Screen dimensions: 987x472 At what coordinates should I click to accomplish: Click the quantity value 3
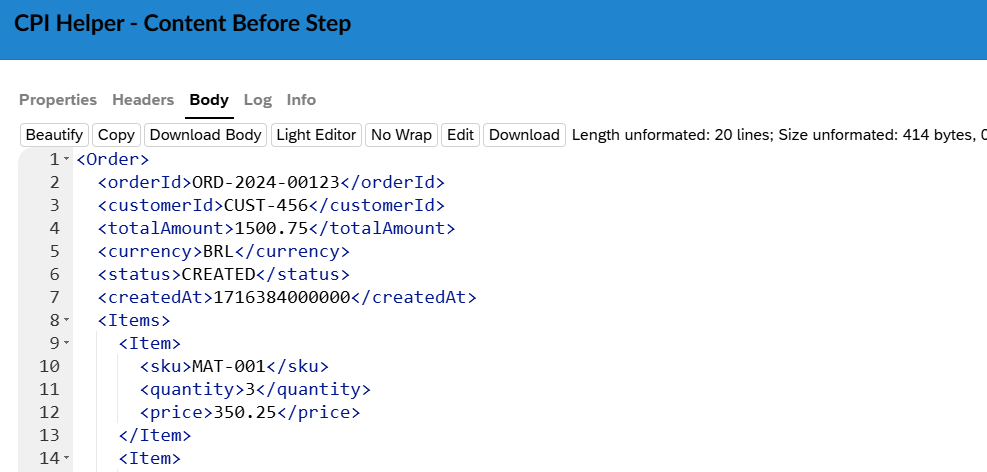click(250, 390)
